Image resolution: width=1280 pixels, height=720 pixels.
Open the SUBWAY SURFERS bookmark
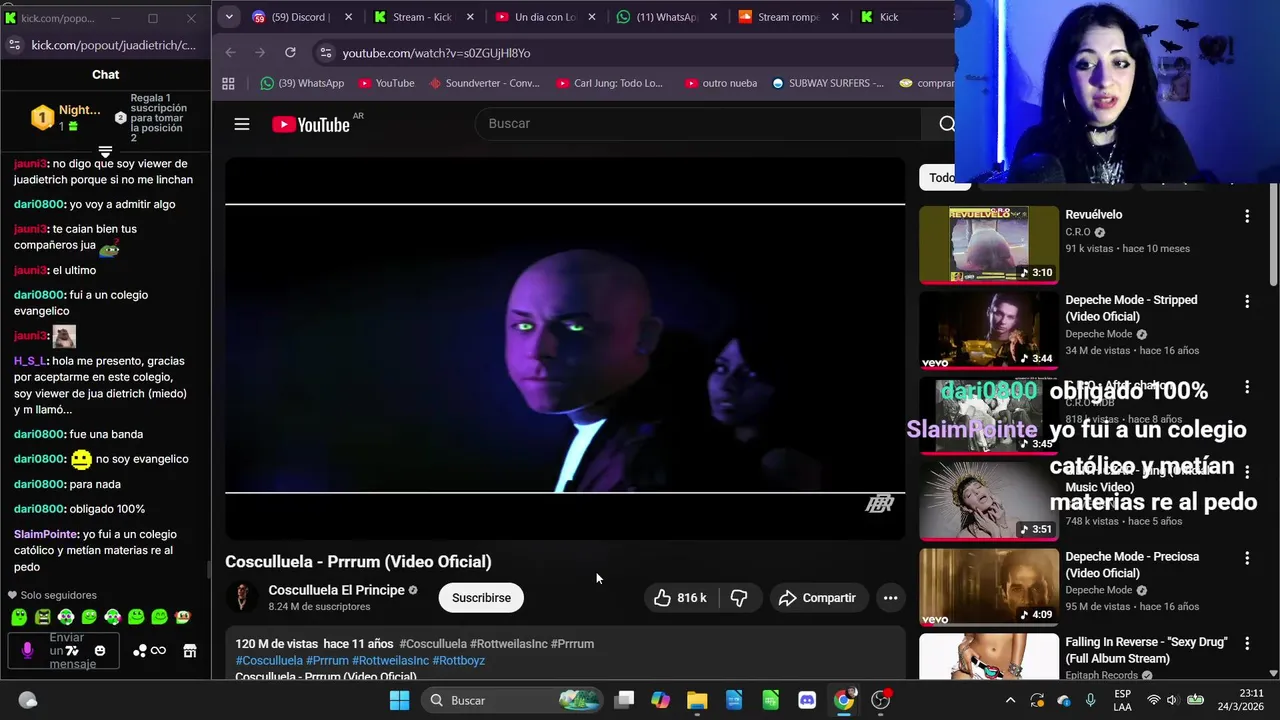(x=828, y=83)
